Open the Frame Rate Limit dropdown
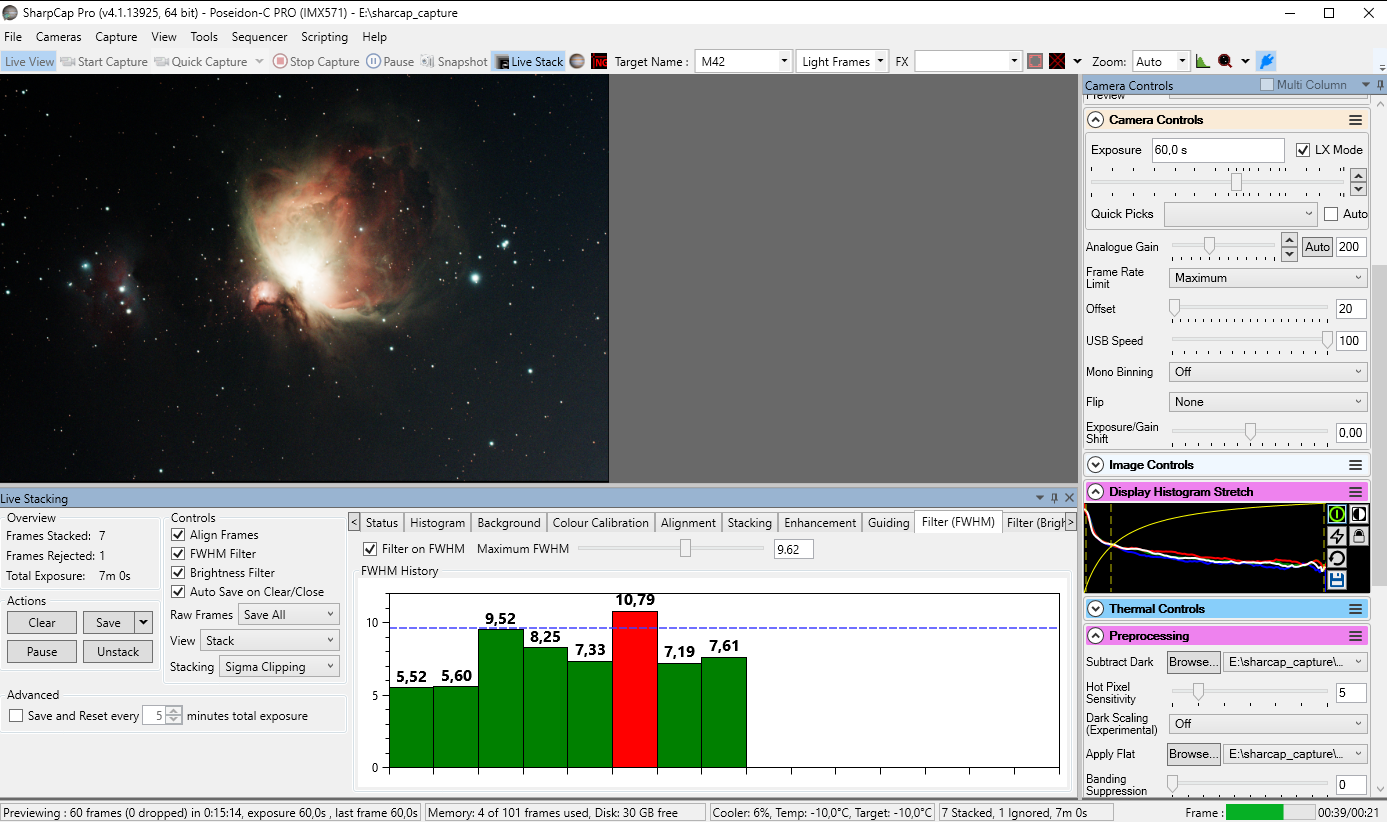Viewport: 1387px width, 822px height. click(1268, 278)
